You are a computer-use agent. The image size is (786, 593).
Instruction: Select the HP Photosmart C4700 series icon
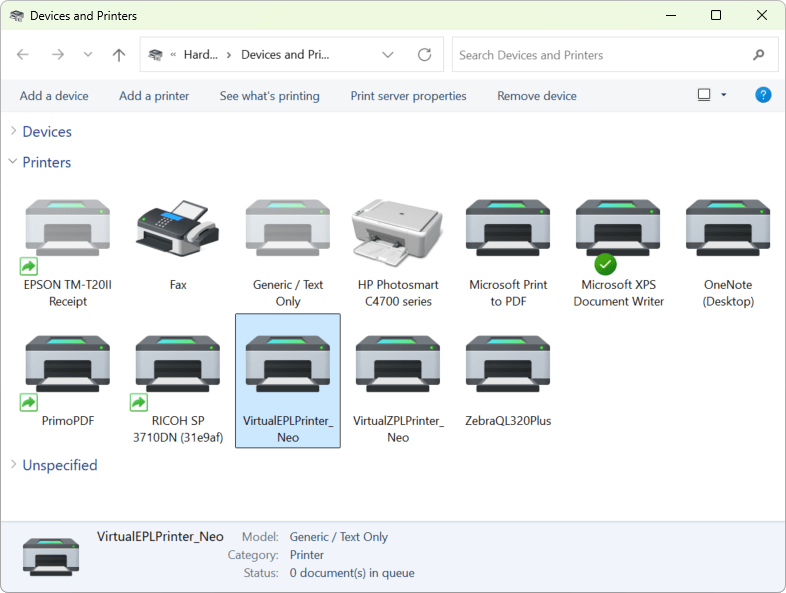click(398, 232)
